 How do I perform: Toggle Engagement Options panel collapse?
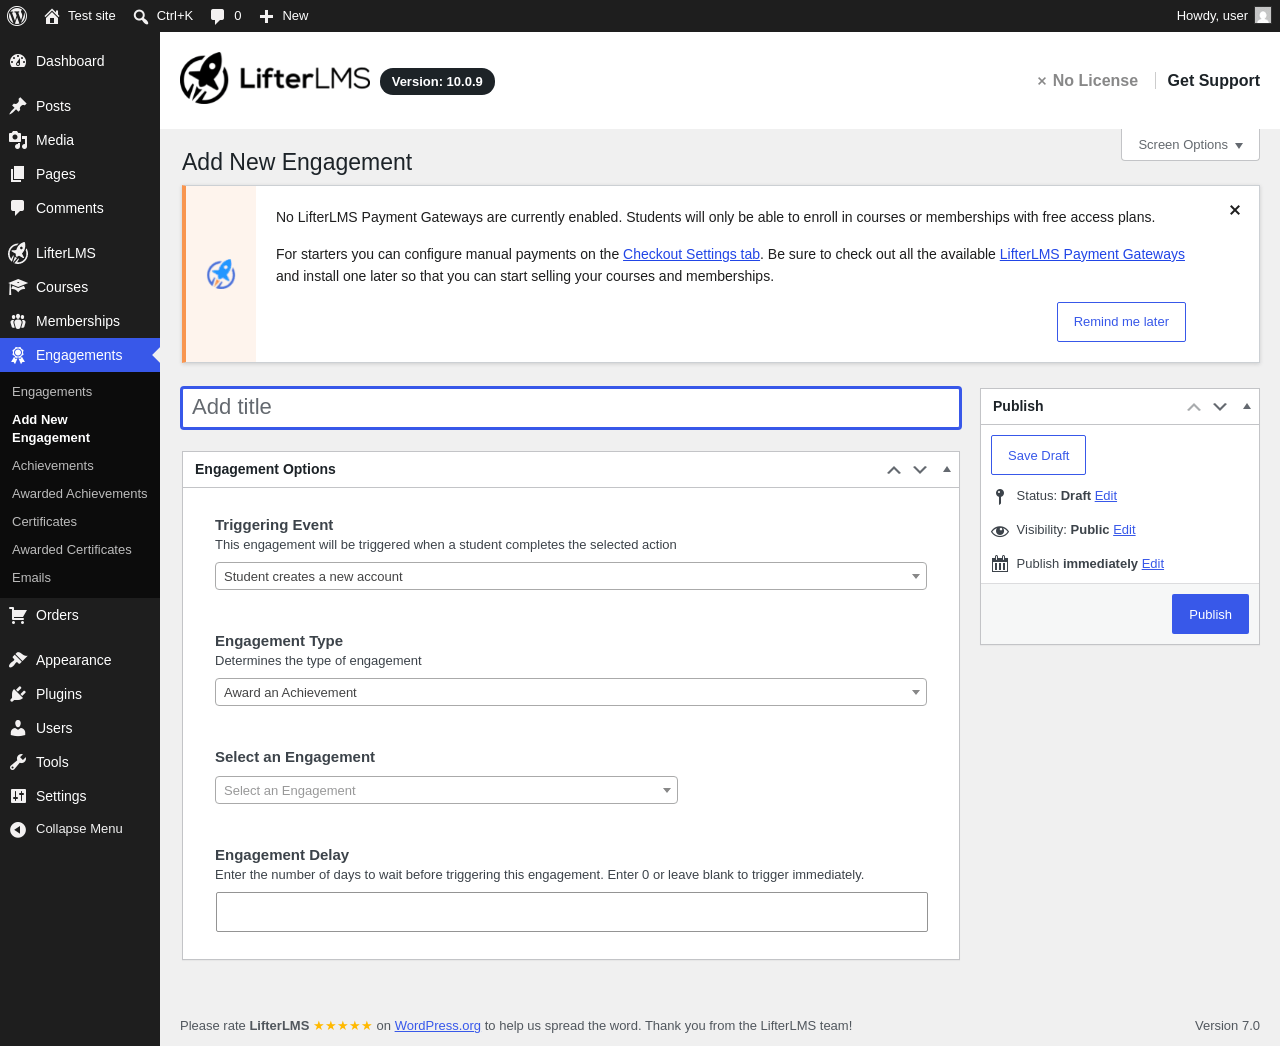[x=947, y=469]
